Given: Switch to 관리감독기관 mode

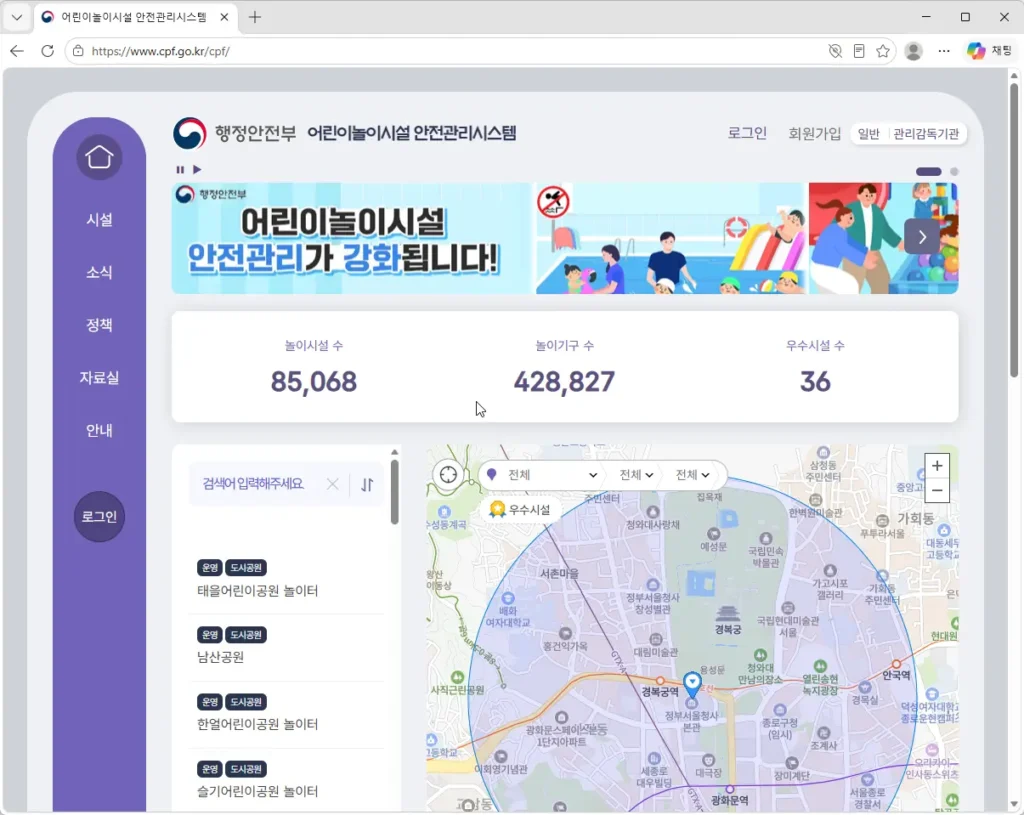Looking at the screenshot, I should (926, 134).
